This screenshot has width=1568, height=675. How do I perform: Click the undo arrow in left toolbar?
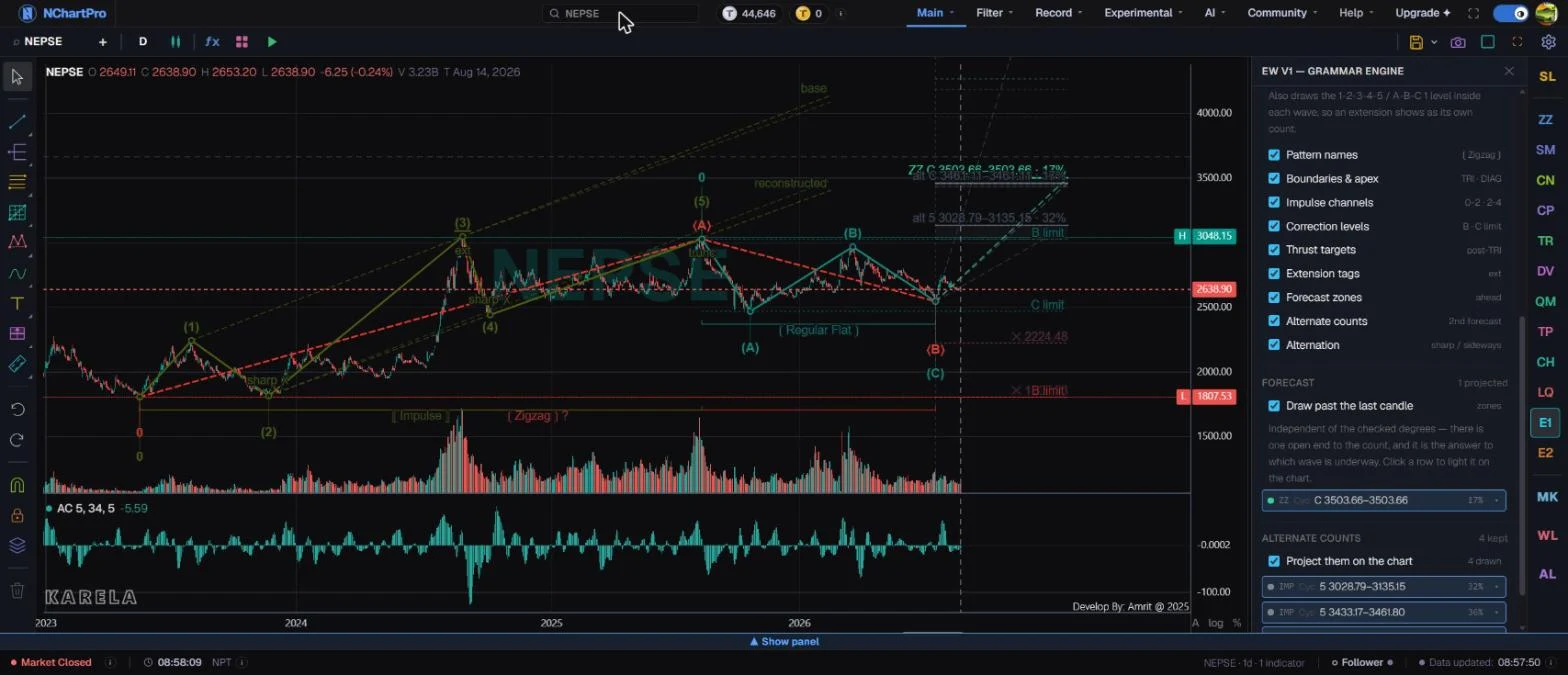17,409
